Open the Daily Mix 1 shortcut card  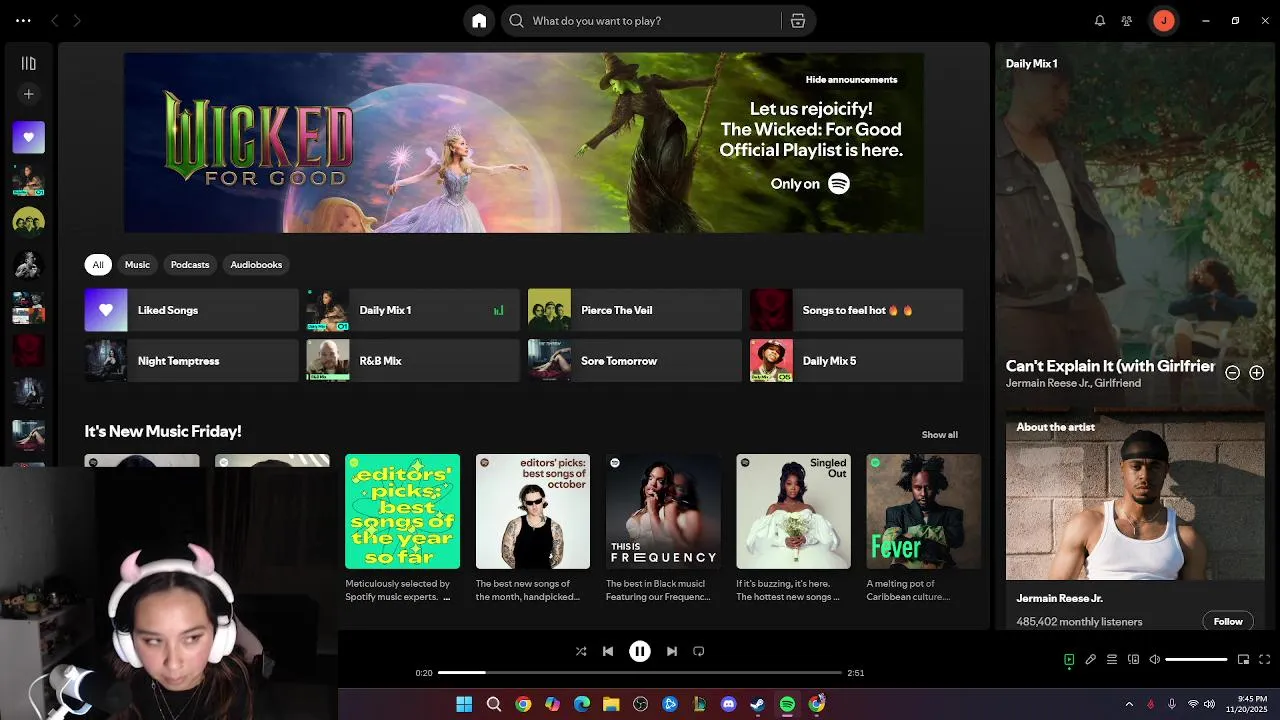tap(413, 310)
